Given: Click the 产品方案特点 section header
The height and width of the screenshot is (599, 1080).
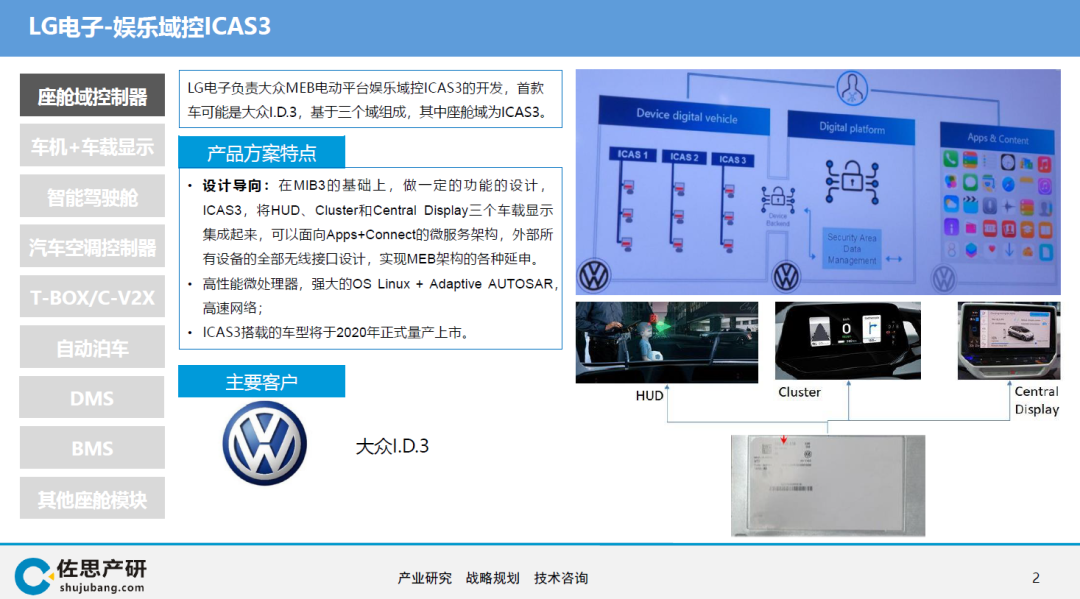Looking at the screenshot, I should (262, 153).
